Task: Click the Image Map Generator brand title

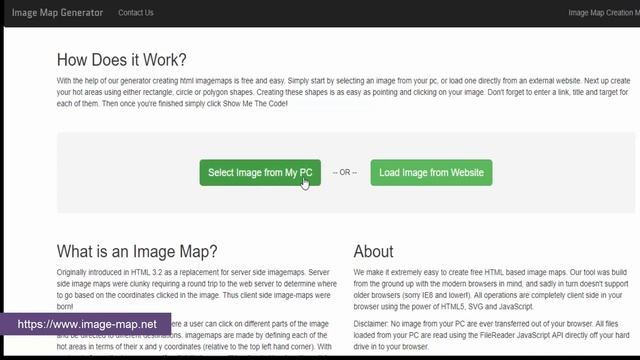Action: coord(58,13)
